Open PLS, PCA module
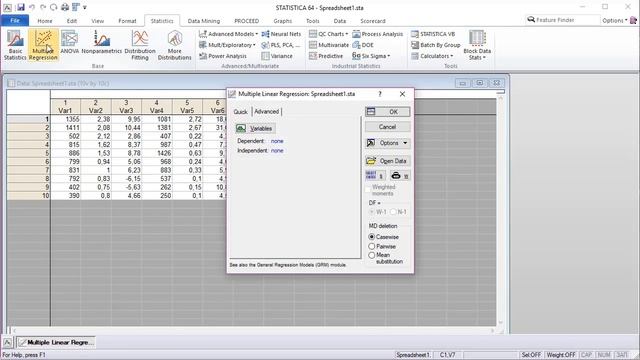Image resolution: width=640 pixels, height=360 pixels. coord(281,45)
